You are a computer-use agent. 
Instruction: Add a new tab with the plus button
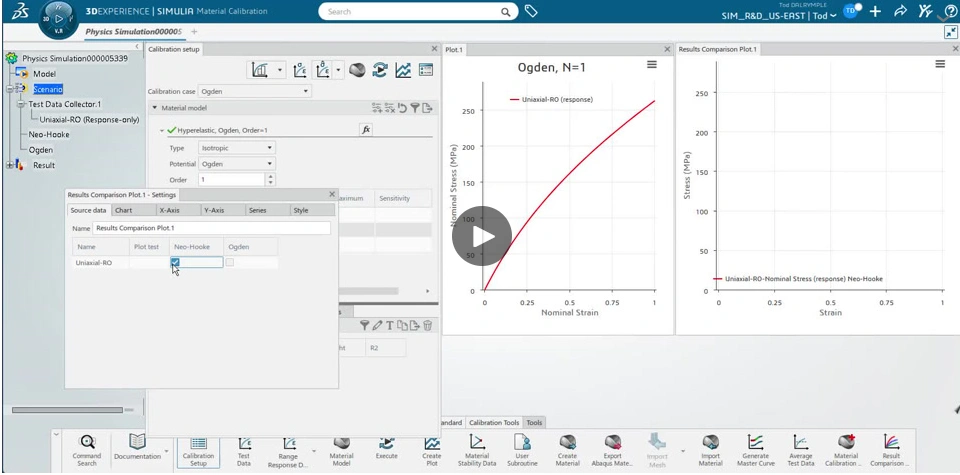pos(194,31)
